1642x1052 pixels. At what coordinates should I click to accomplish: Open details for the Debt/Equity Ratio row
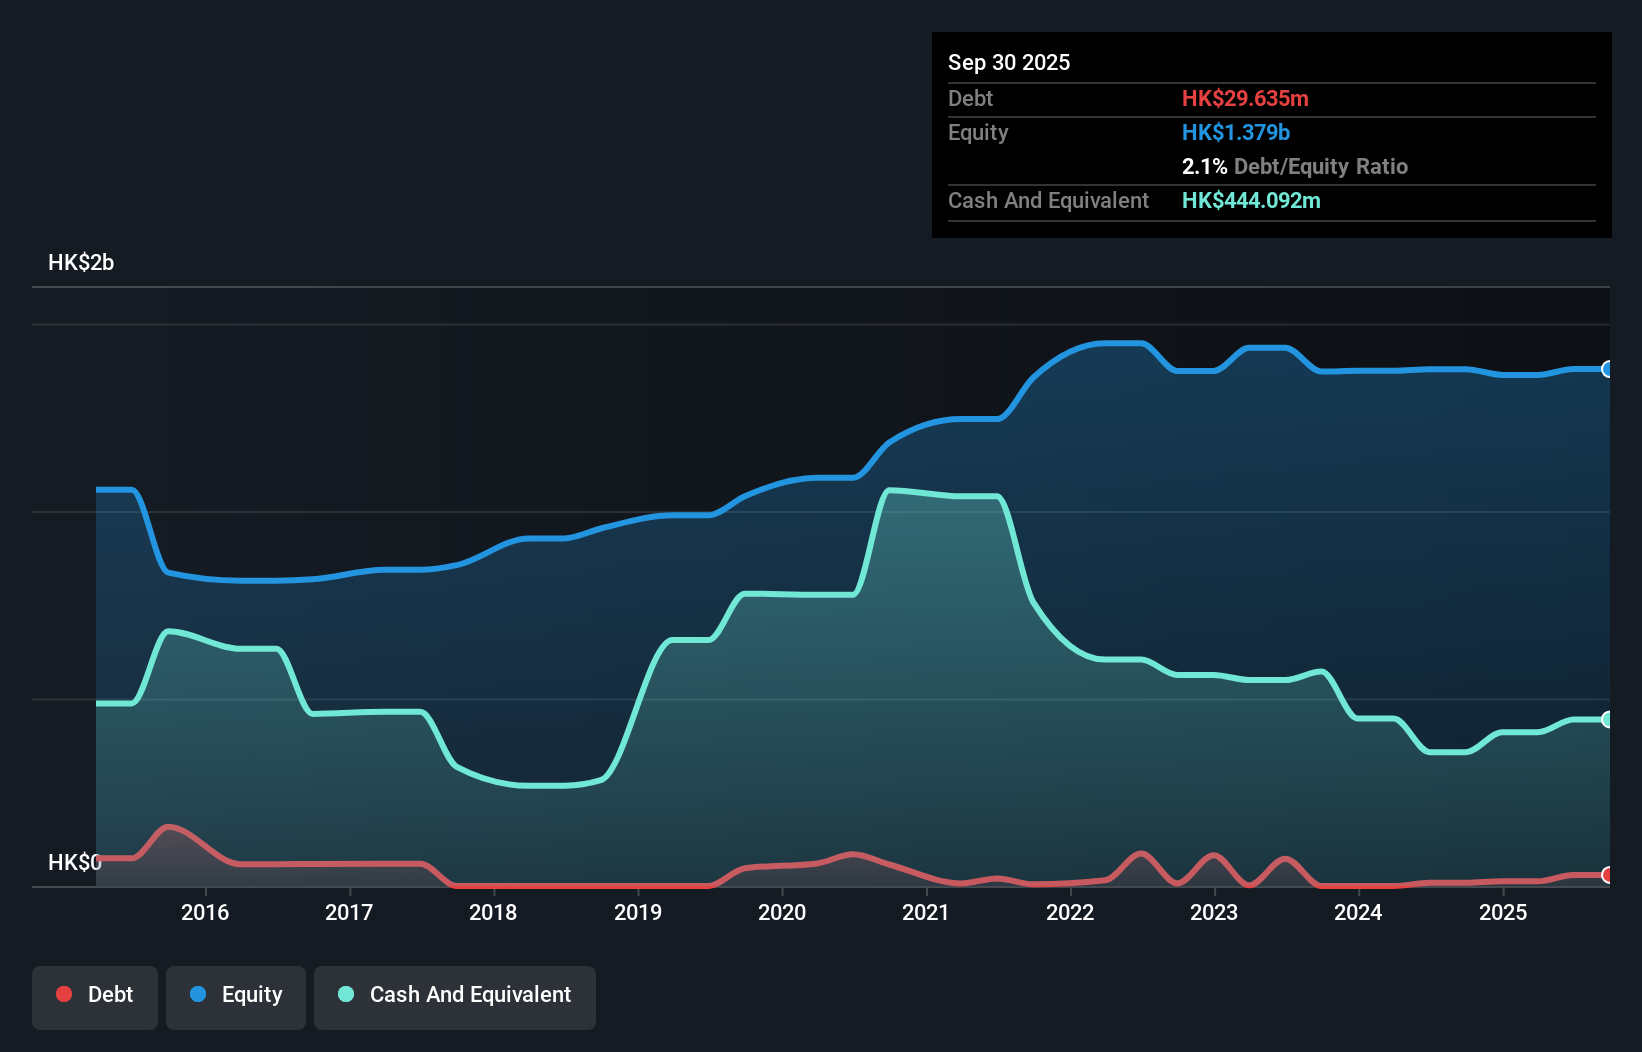[x=1295, y=166]
